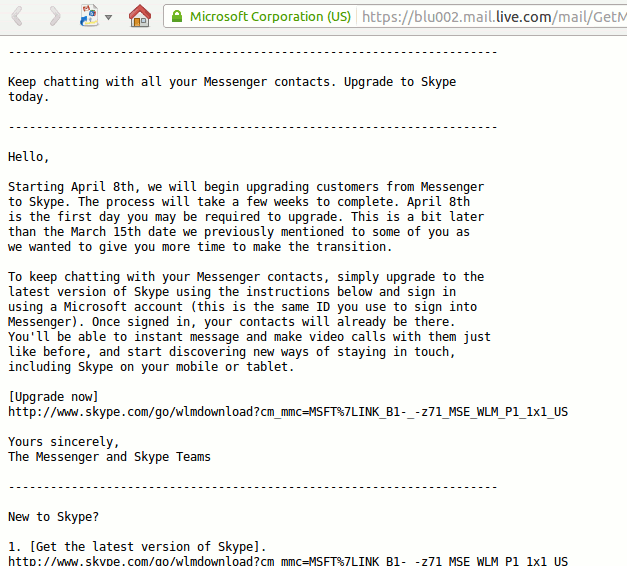Click the 'Yours sincerely,' closing line
This screenshot has height=566, width=627.
[64, 441]
